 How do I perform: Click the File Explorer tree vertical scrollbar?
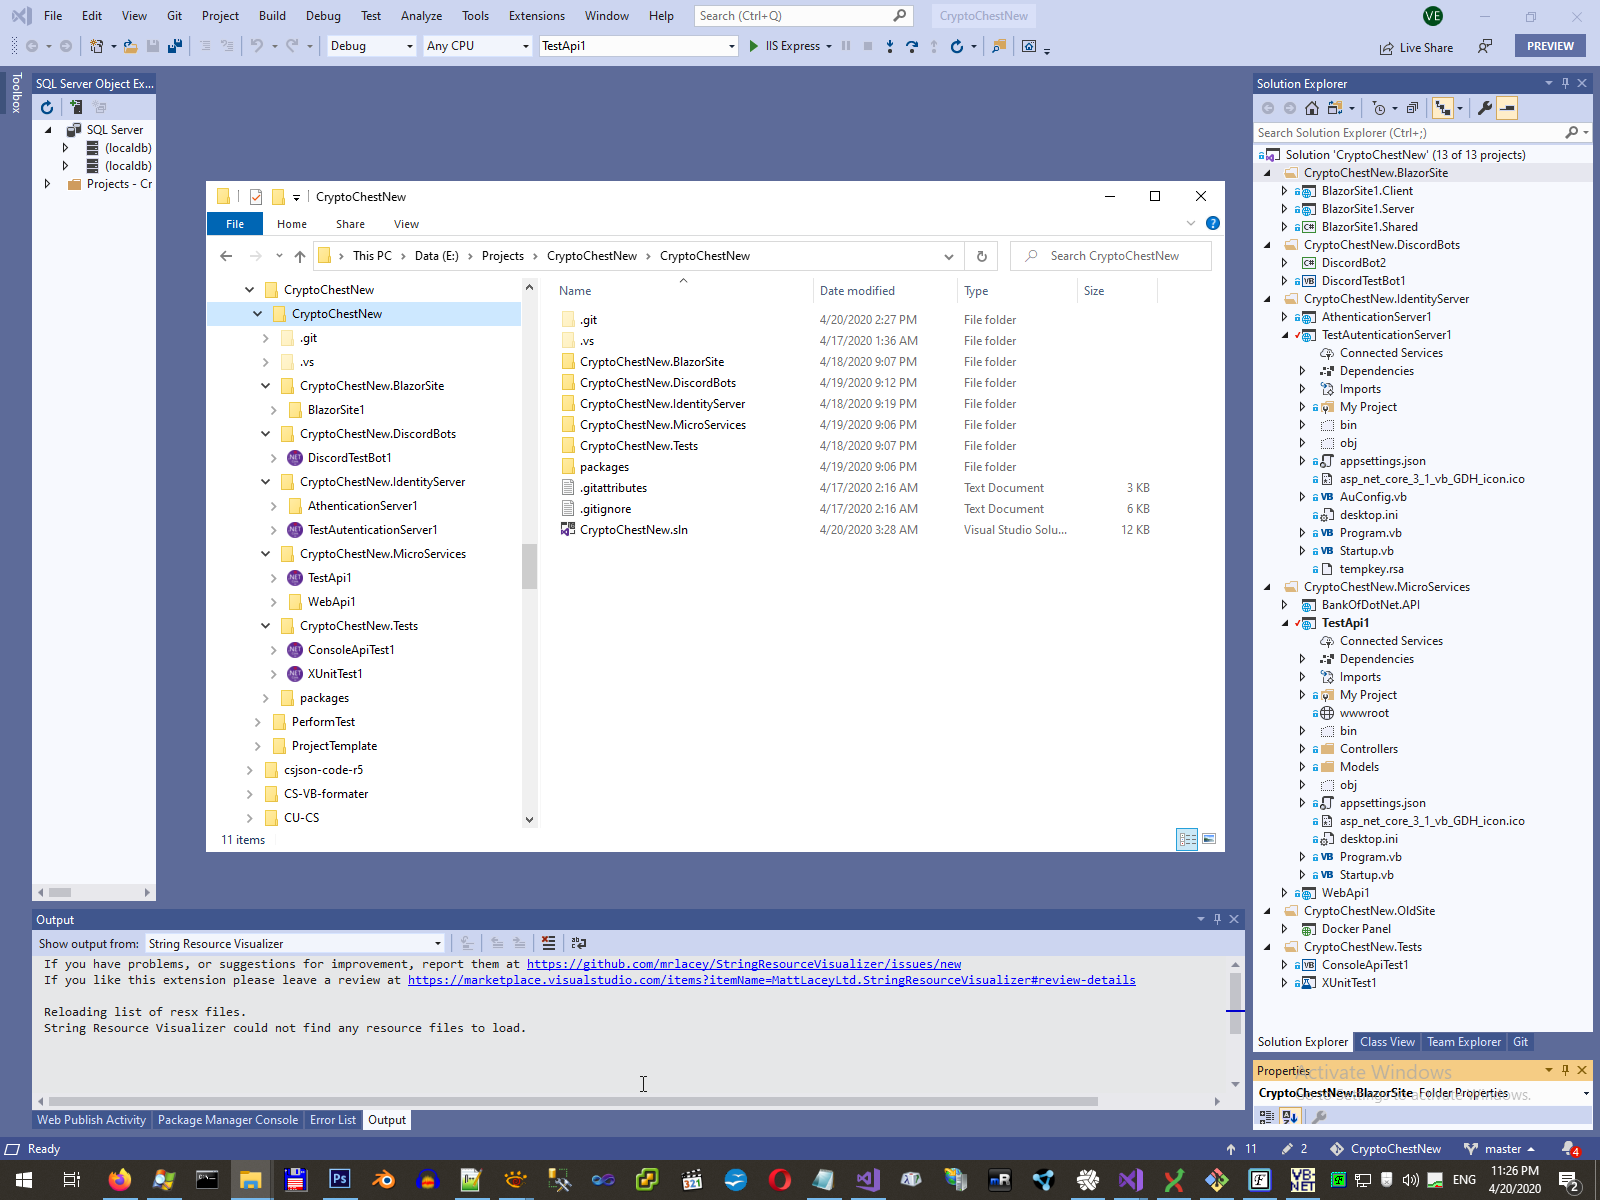pyautogui.click(x=529, y=566)
